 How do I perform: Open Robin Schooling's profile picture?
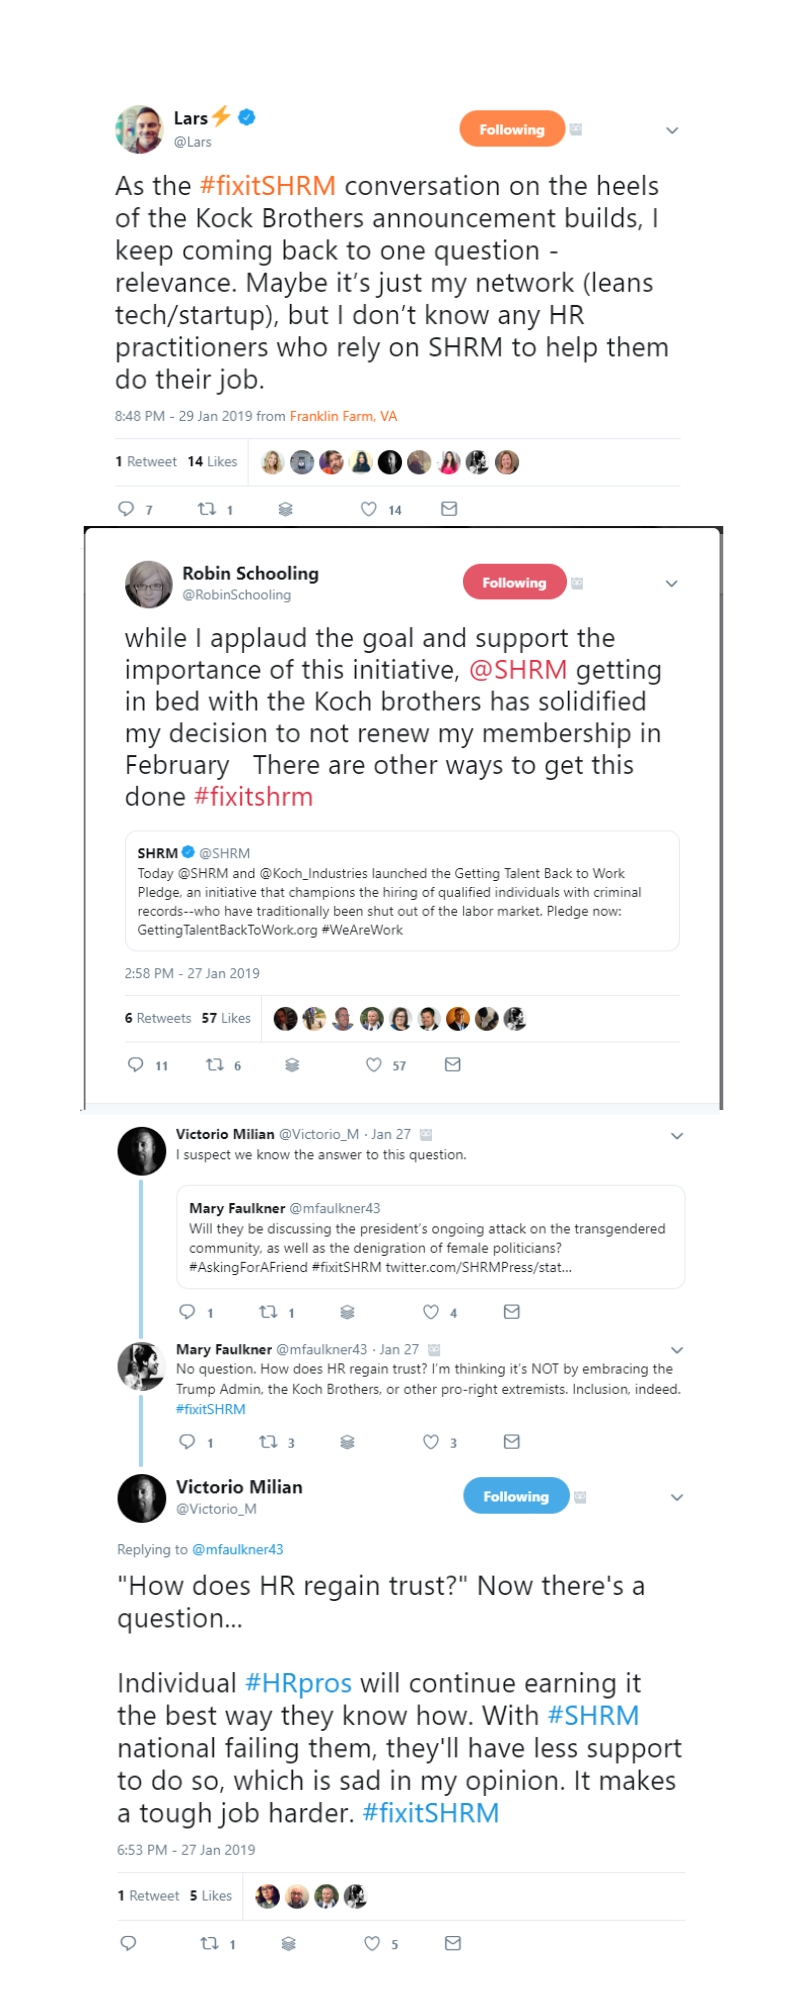coord(149,584)
